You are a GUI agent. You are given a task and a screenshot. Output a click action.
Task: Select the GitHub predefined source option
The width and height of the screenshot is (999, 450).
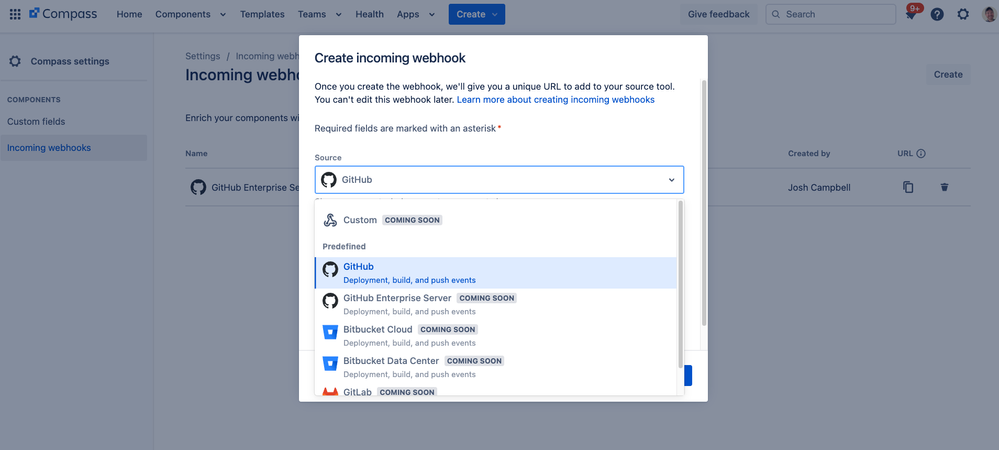tap(496, 273)
